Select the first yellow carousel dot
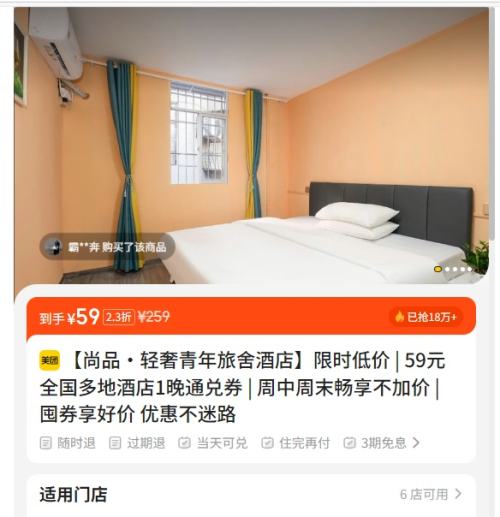 [438, 269]
